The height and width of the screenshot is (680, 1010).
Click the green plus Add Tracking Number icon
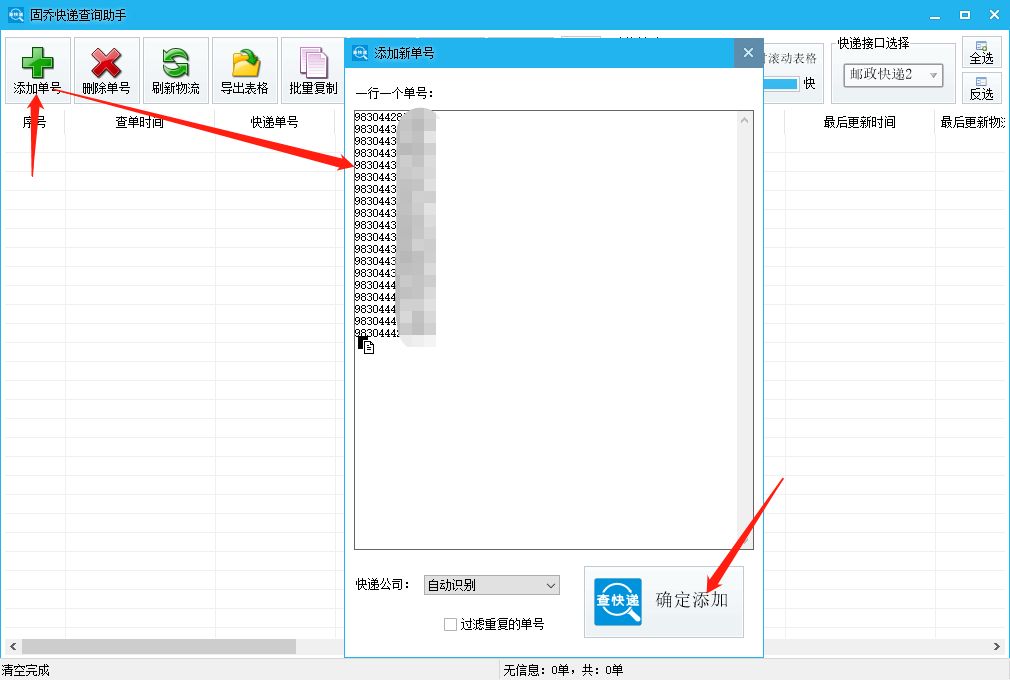click(x=37, y=63)
